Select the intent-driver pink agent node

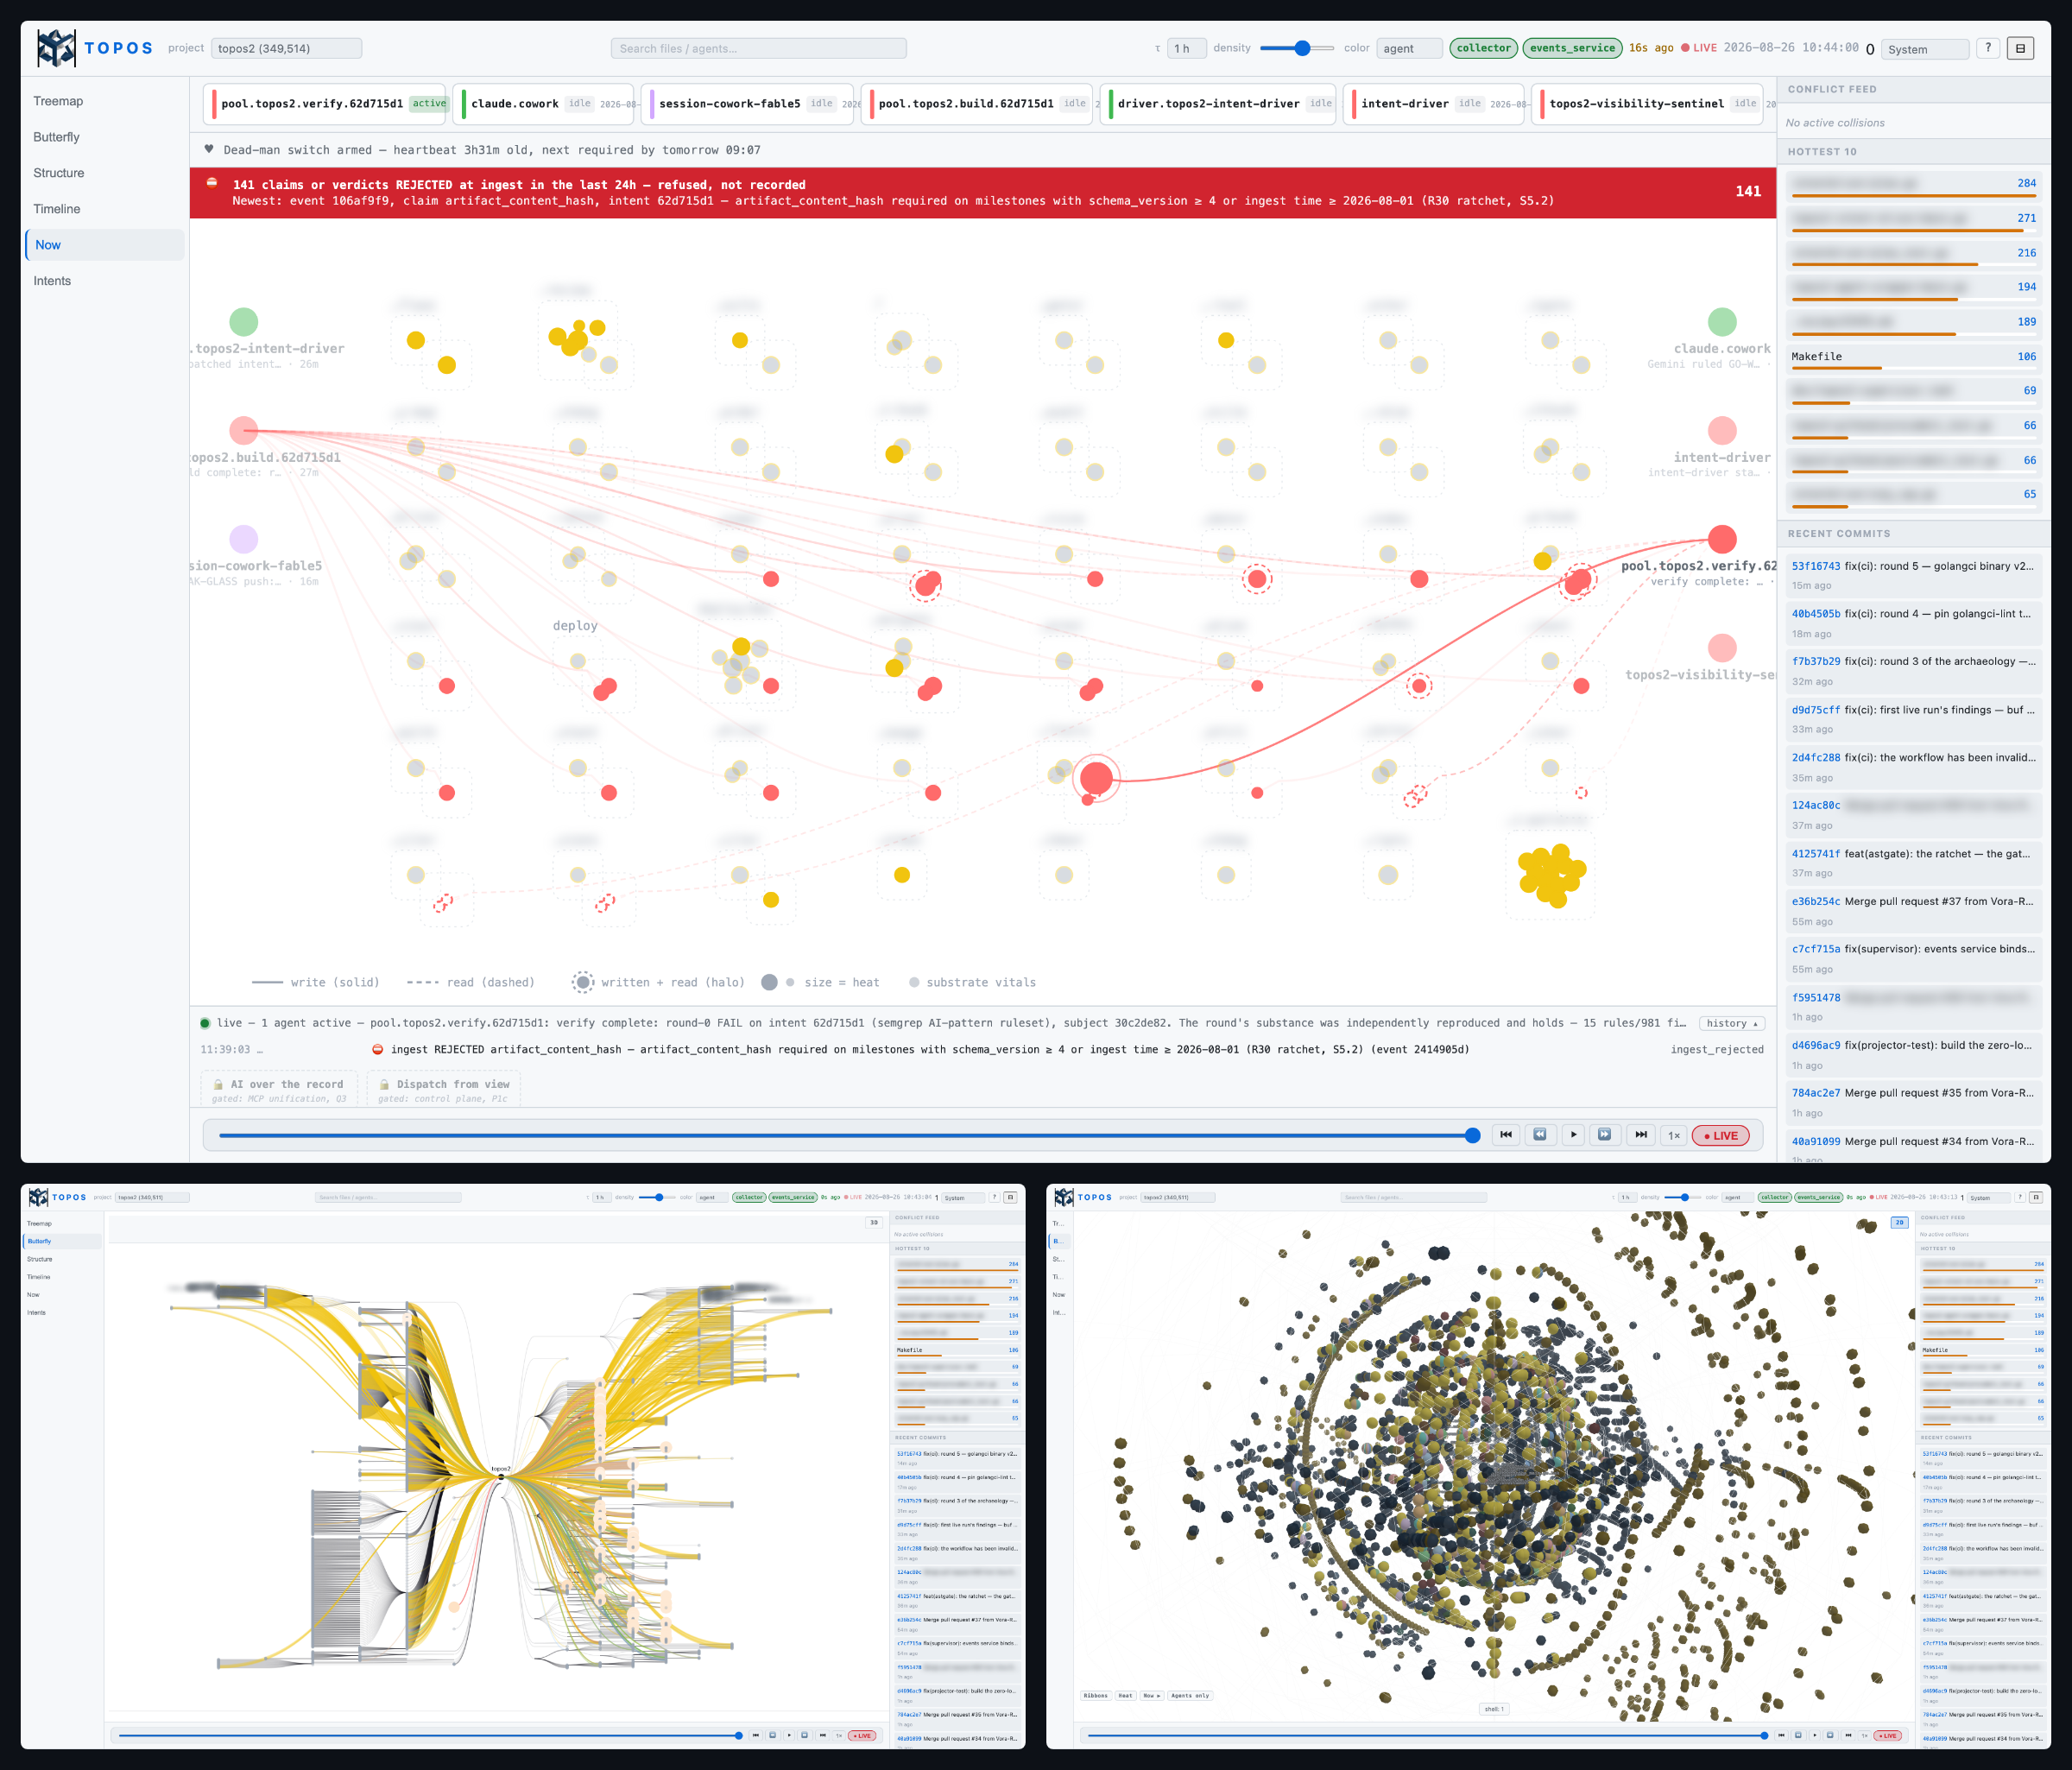(x=1722, y=431)
